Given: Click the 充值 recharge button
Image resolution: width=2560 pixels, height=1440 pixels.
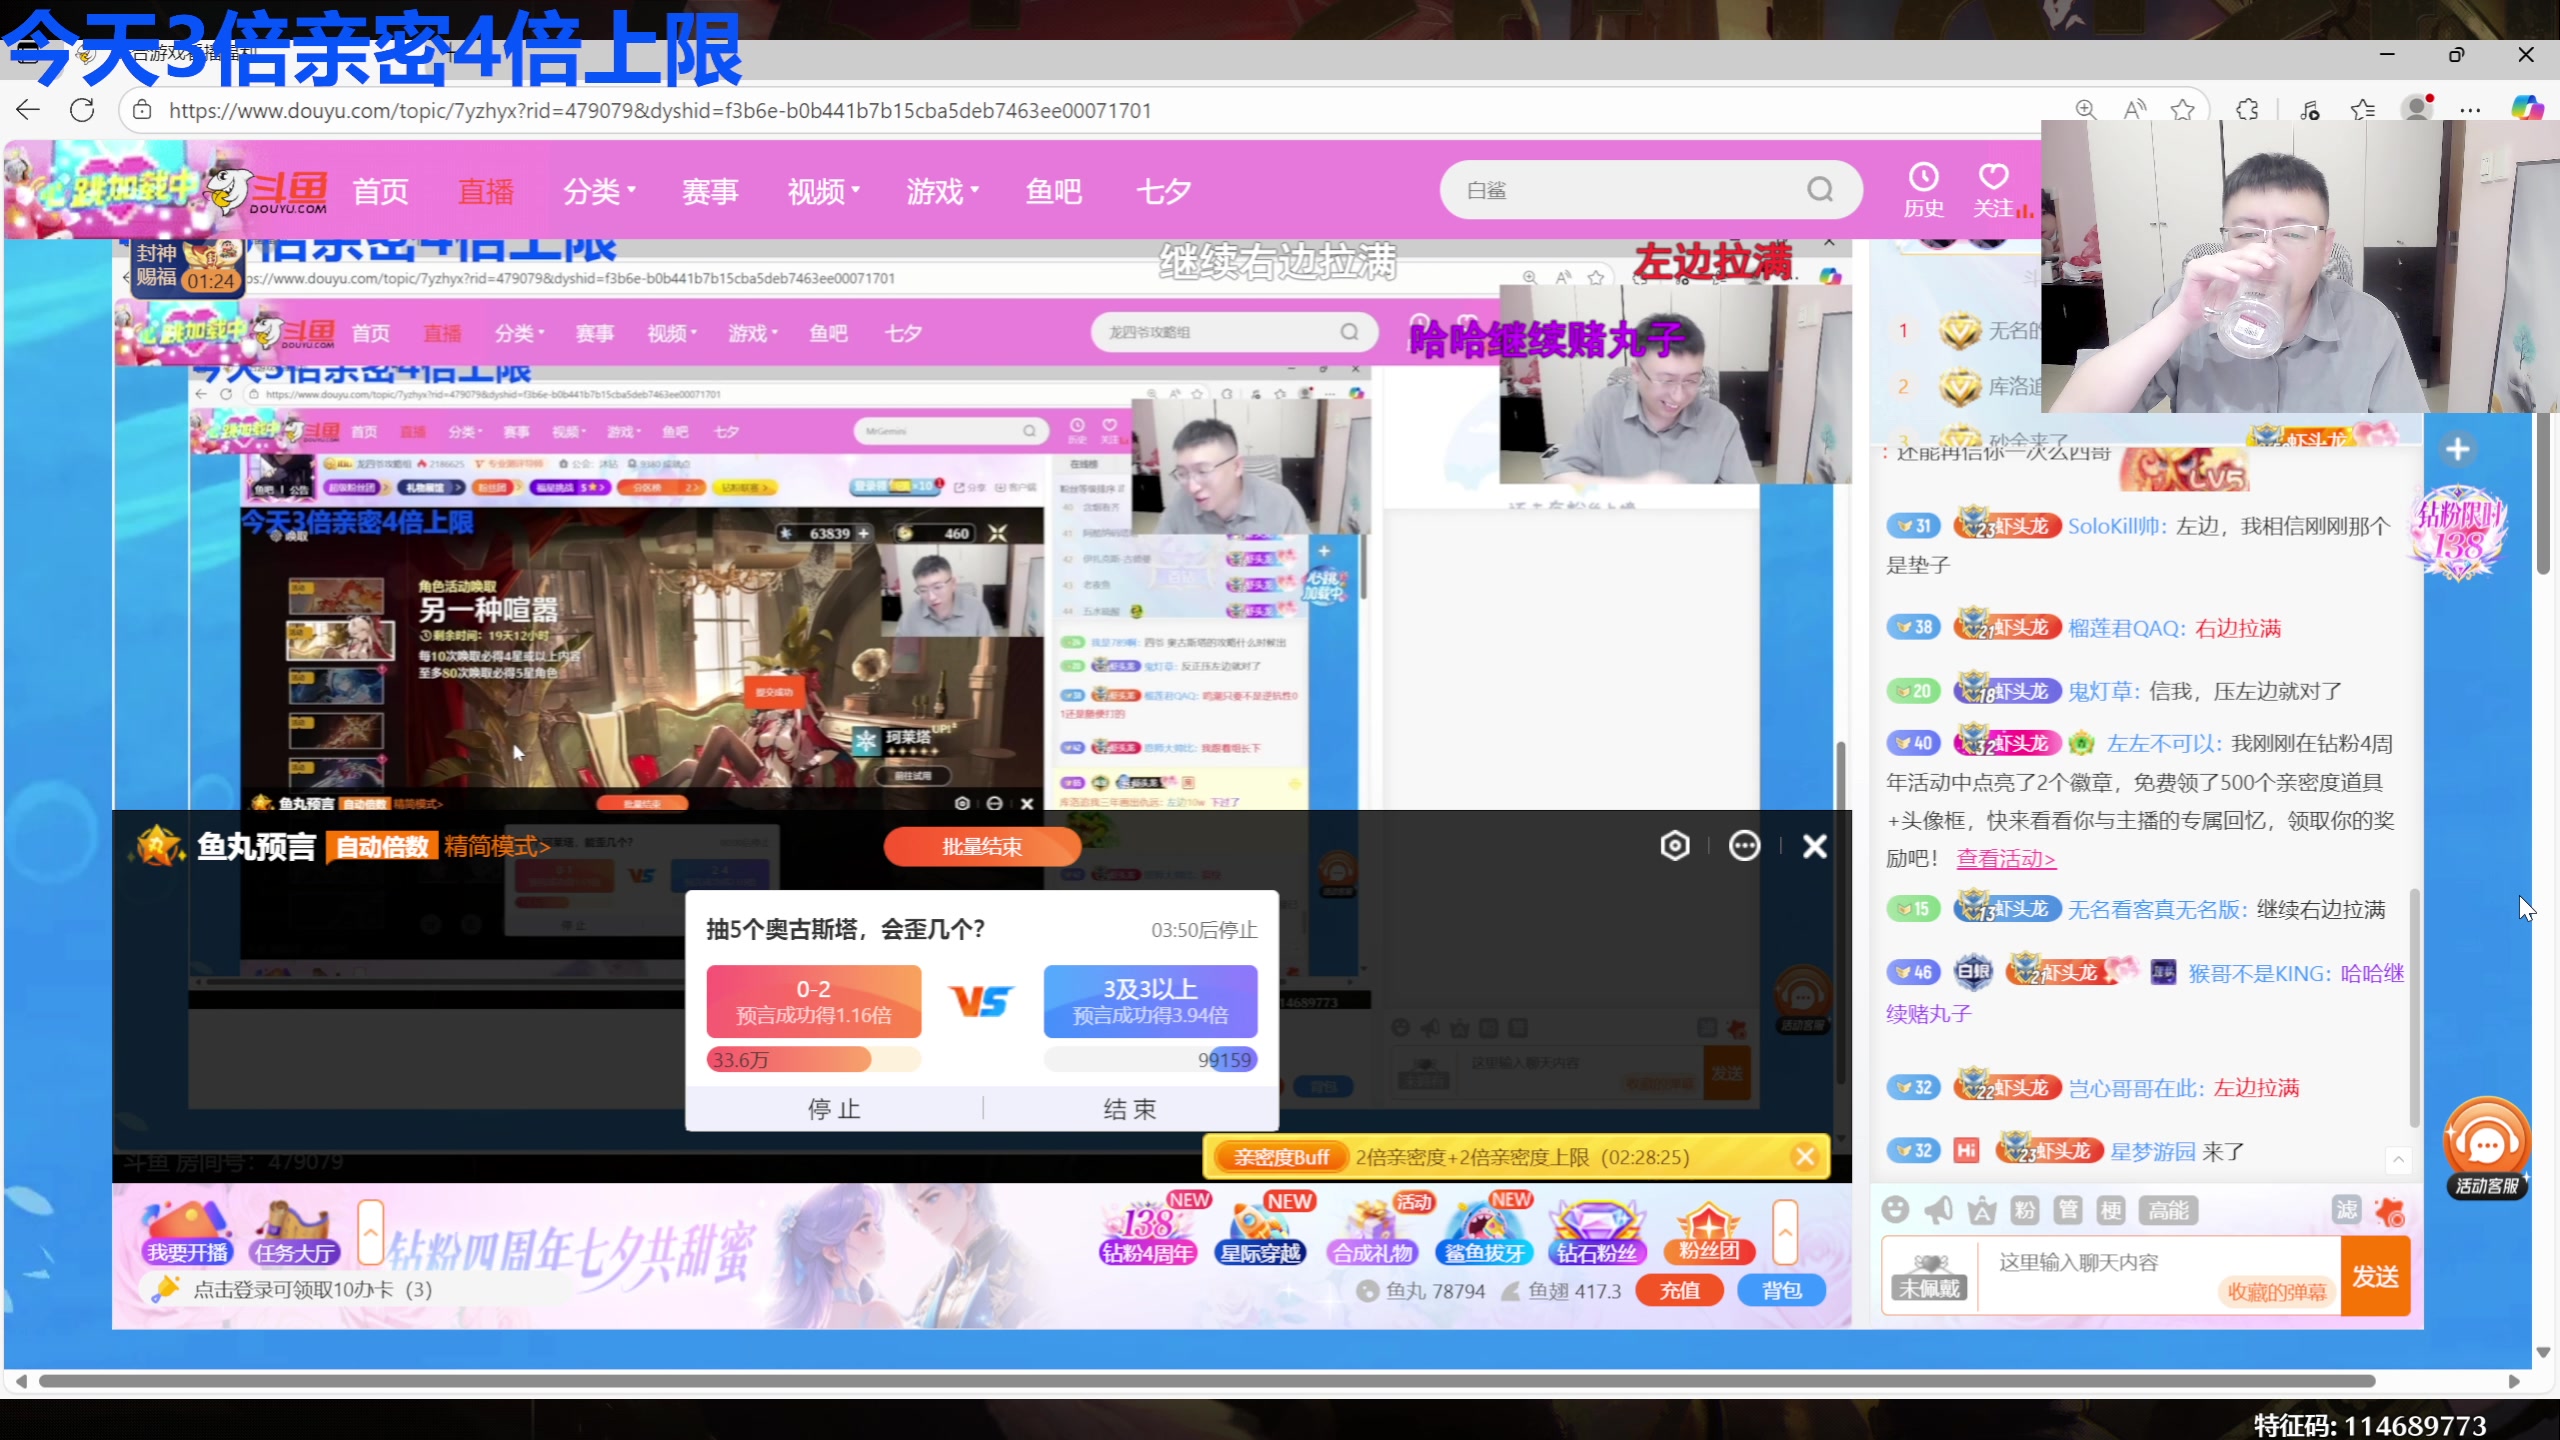Looking at the screenshot, I should click(x=1680, y=1290).
